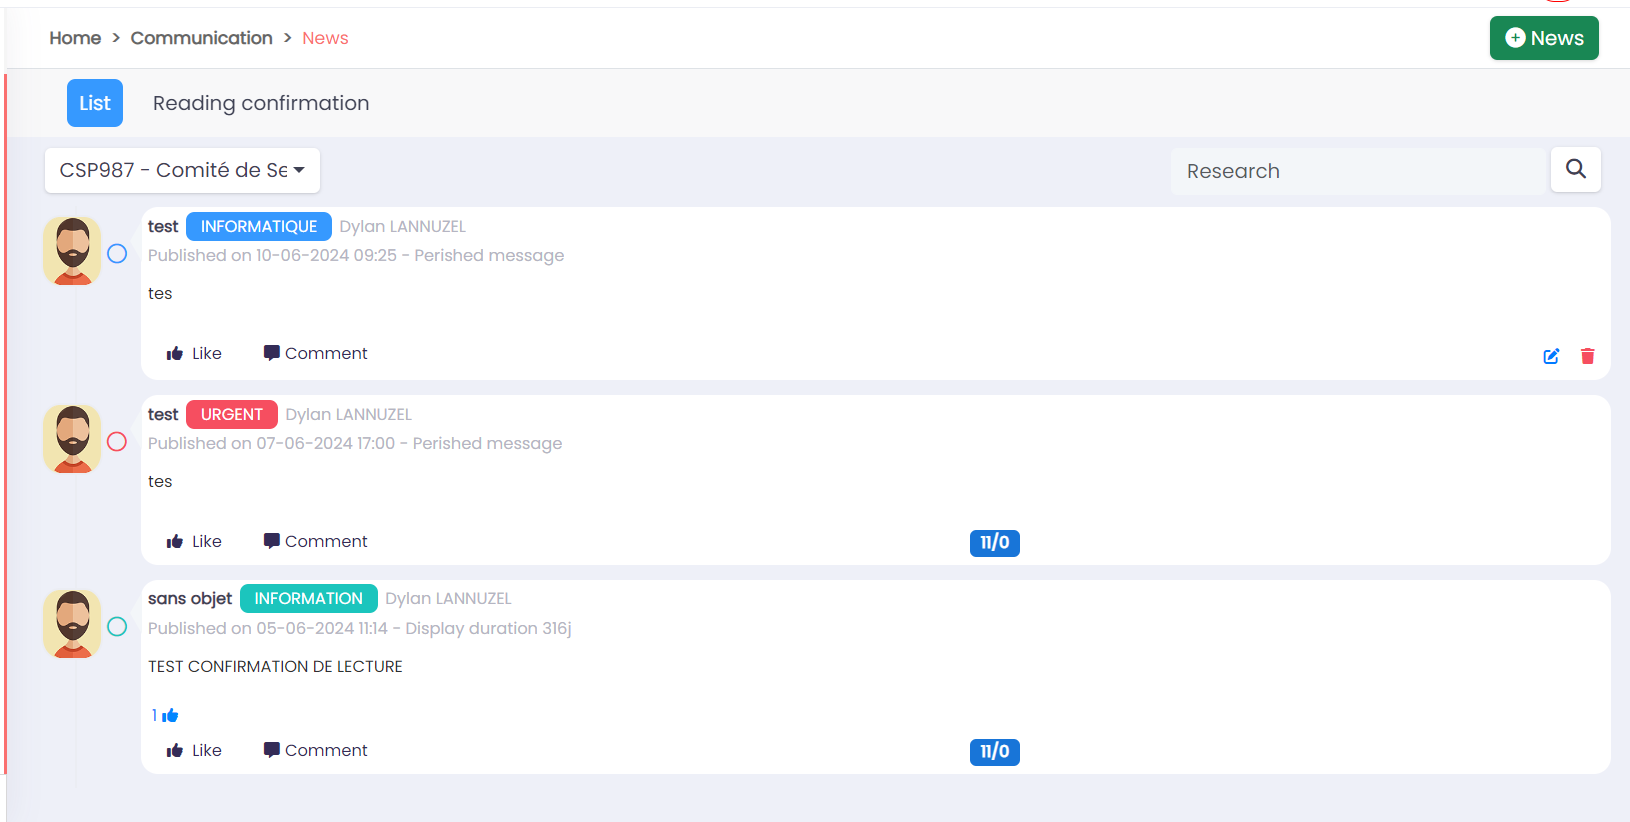Like the sans objet post
Viewport: 1630px width, 822px height.
194,750
